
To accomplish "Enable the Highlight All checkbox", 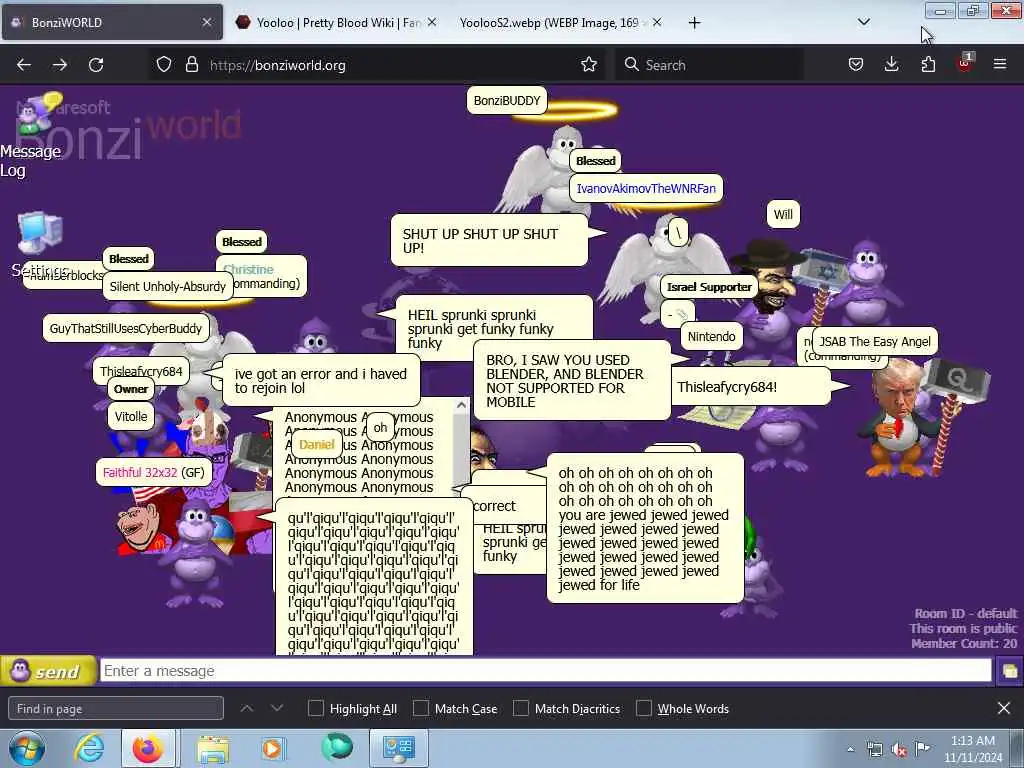I will click(x=315, y=709).
